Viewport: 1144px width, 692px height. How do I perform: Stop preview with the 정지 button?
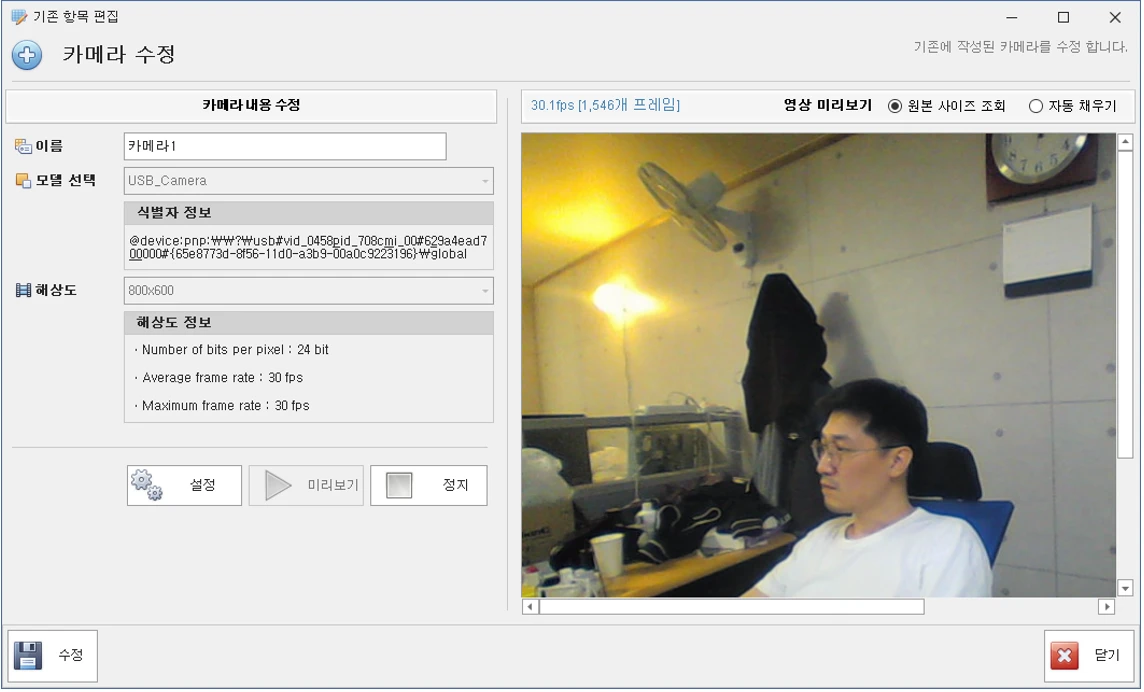(x=429, y=485)
